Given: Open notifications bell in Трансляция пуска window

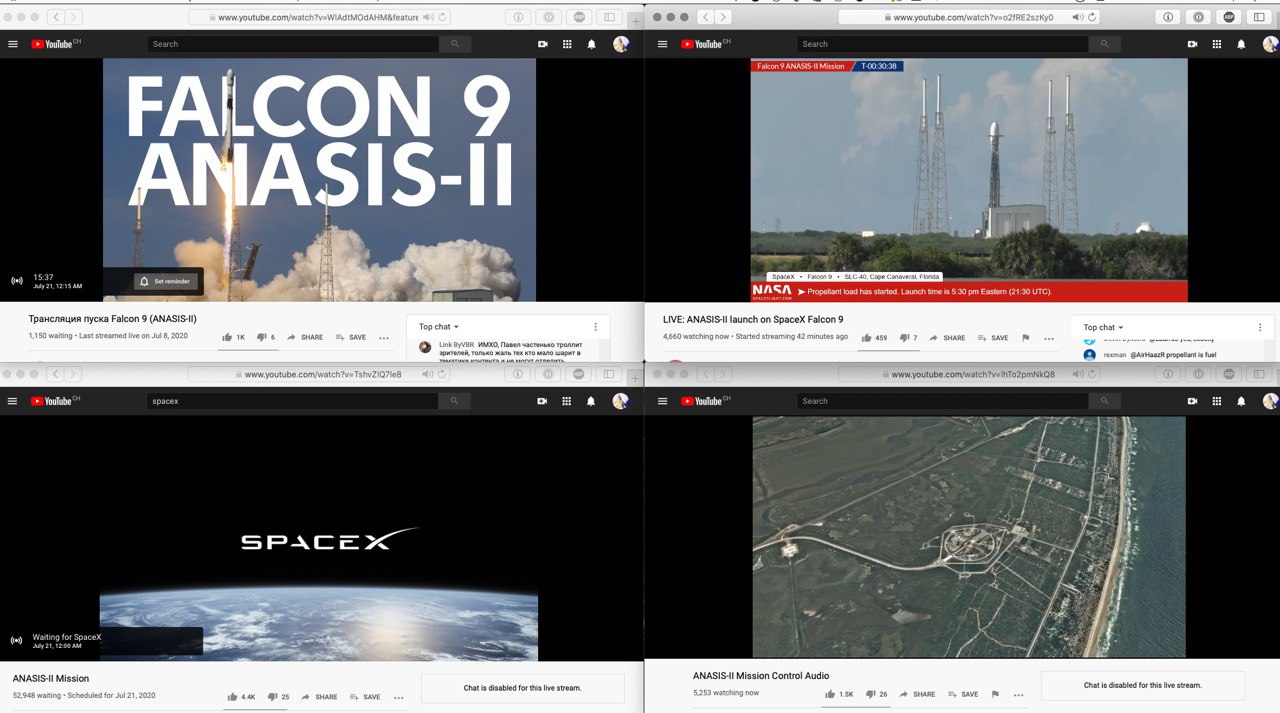Looking at the screenshot, I should [591, 44].
